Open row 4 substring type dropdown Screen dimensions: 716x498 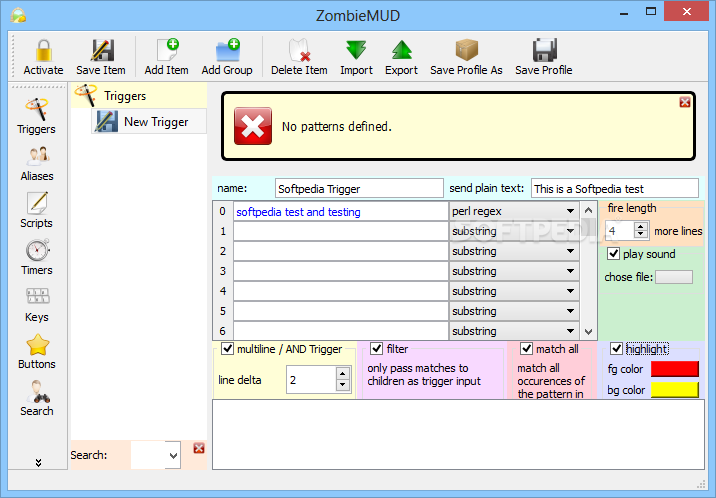click(514, 291)
